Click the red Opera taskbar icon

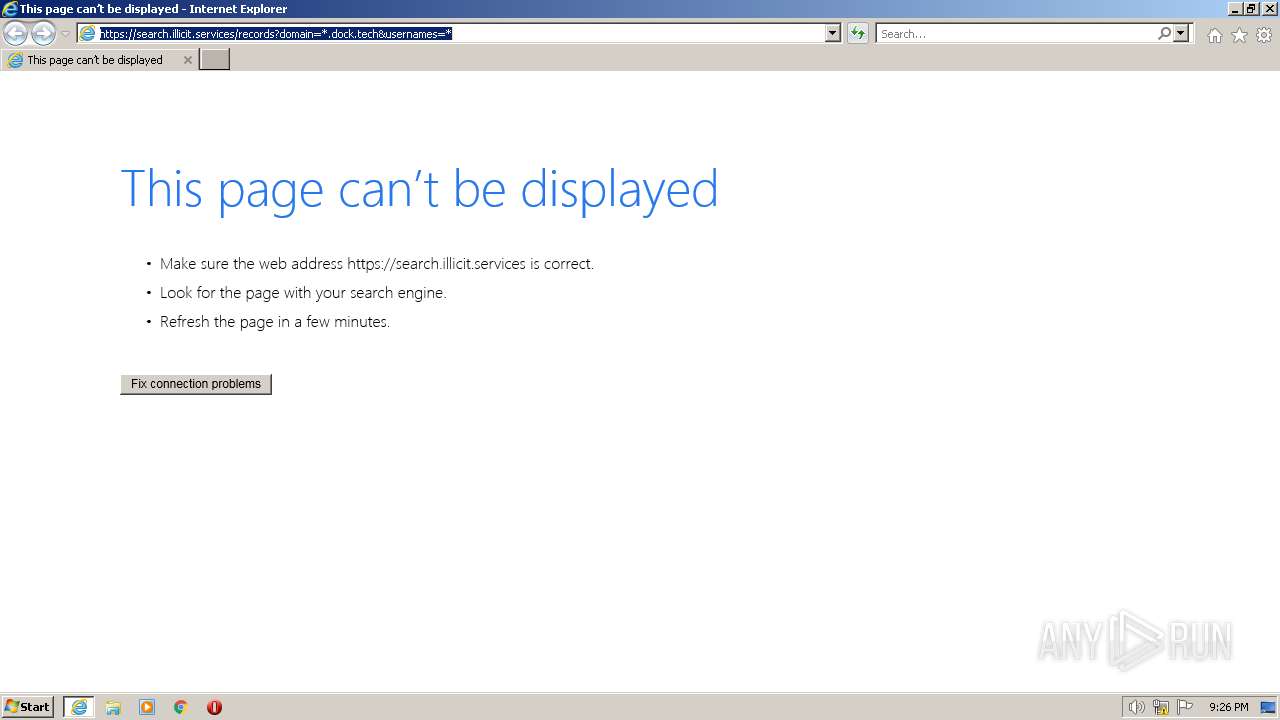[214, 707]
